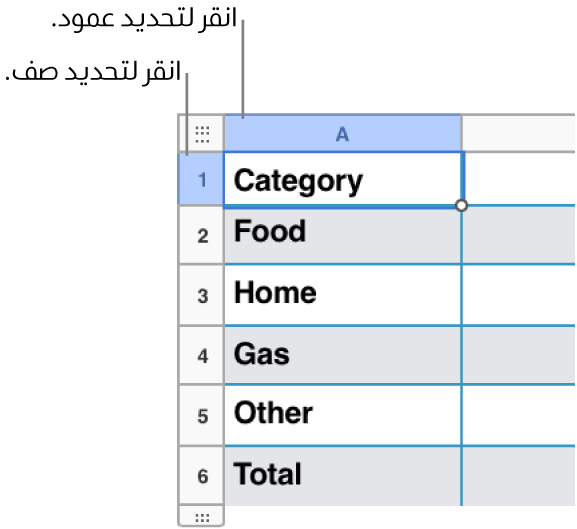Click the selection handle circle on Category cell
Viewport: 577px width, 529px height.
(x=461, y=205)
